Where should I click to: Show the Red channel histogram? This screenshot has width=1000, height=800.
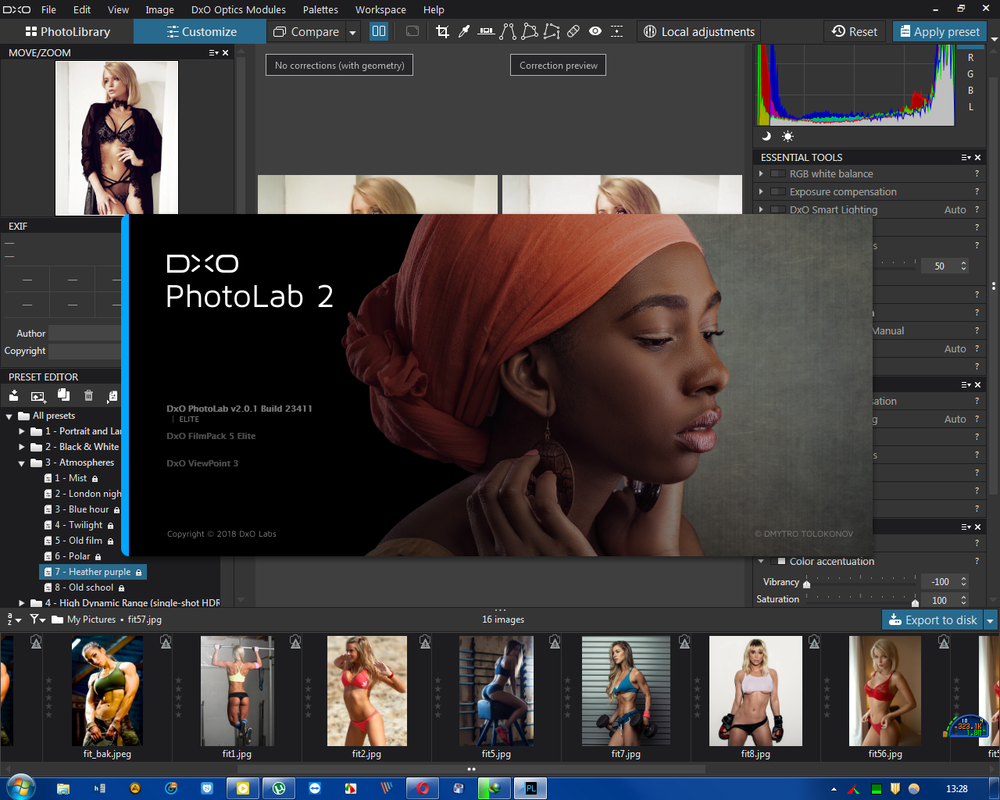tap(971, 57)
